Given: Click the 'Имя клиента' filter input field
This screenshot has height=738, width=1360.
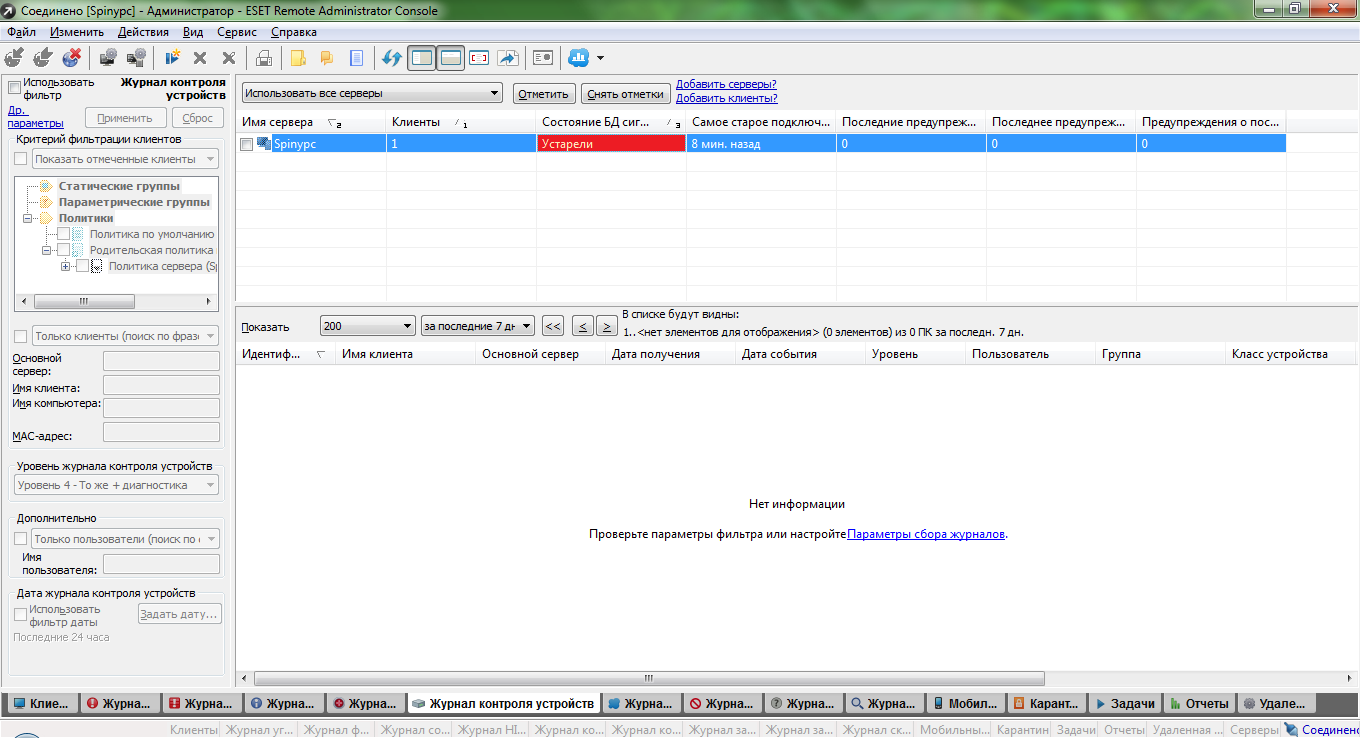Looking at the screenshot, I should tap(161, 385).
